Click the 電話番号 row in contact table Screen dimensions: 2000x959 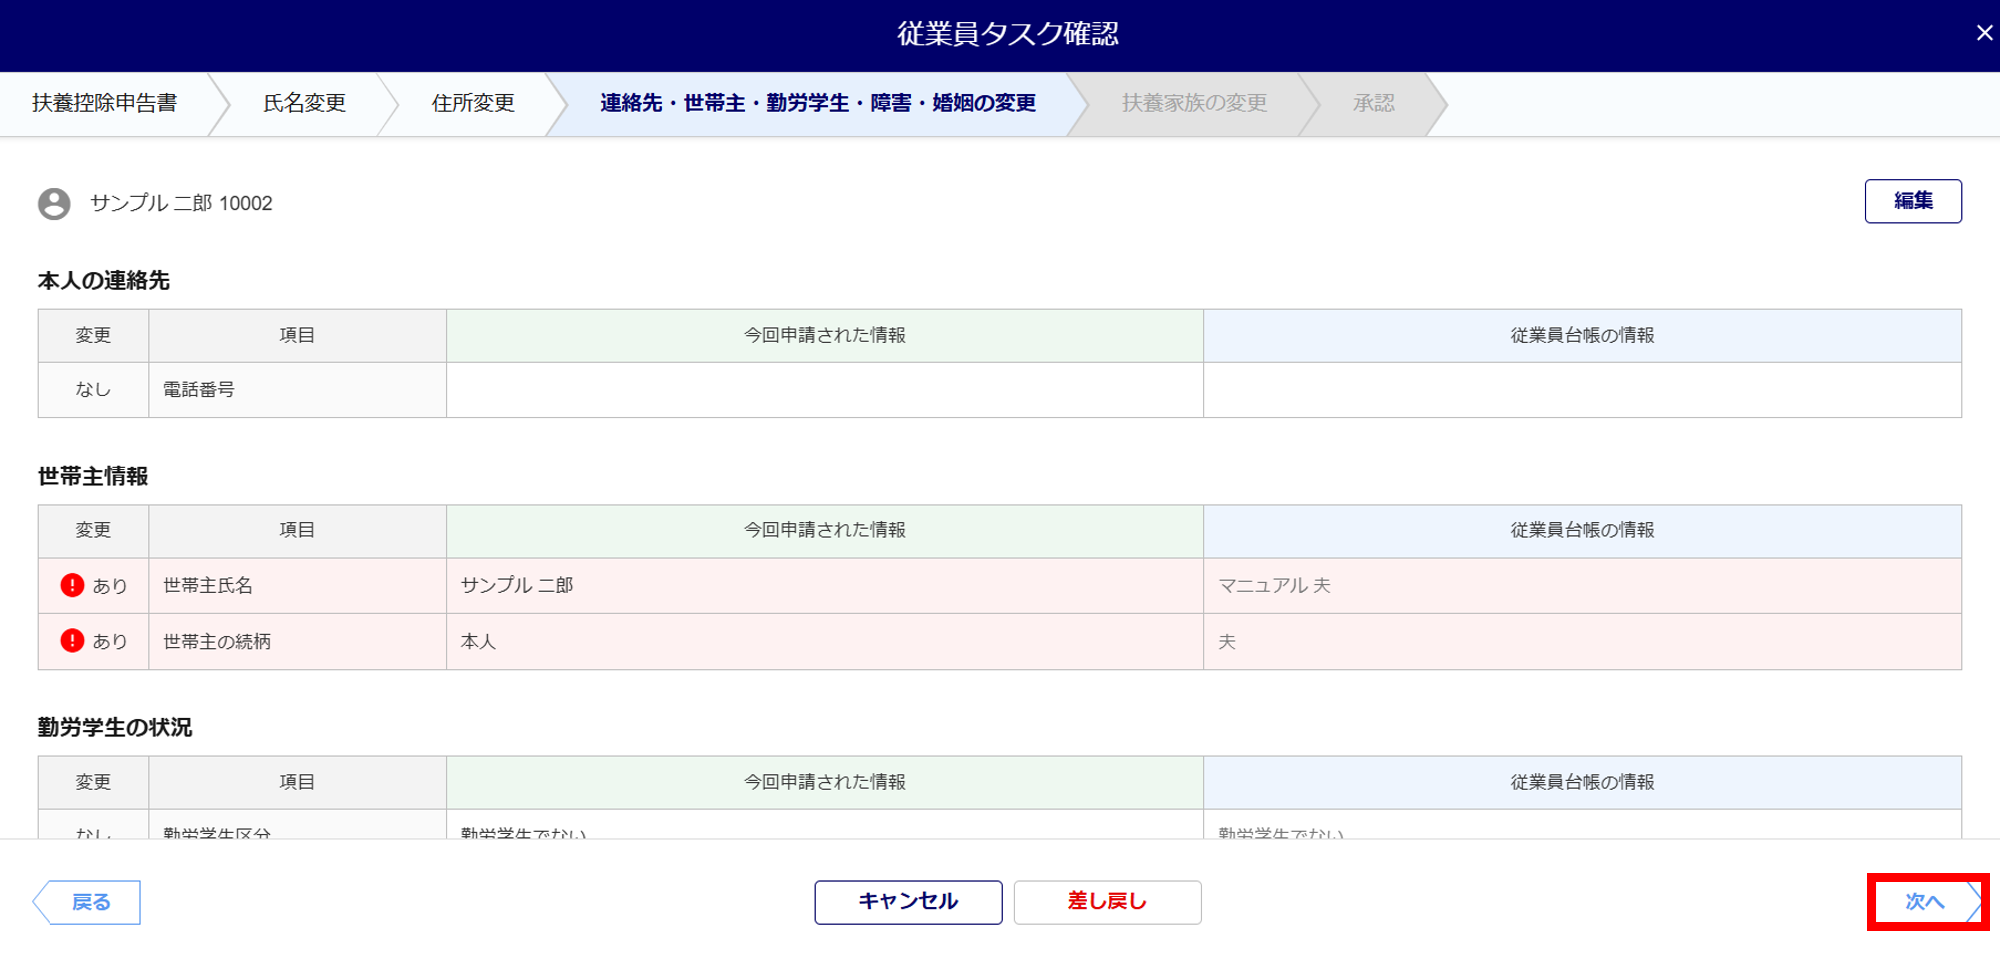click(199, 390)
